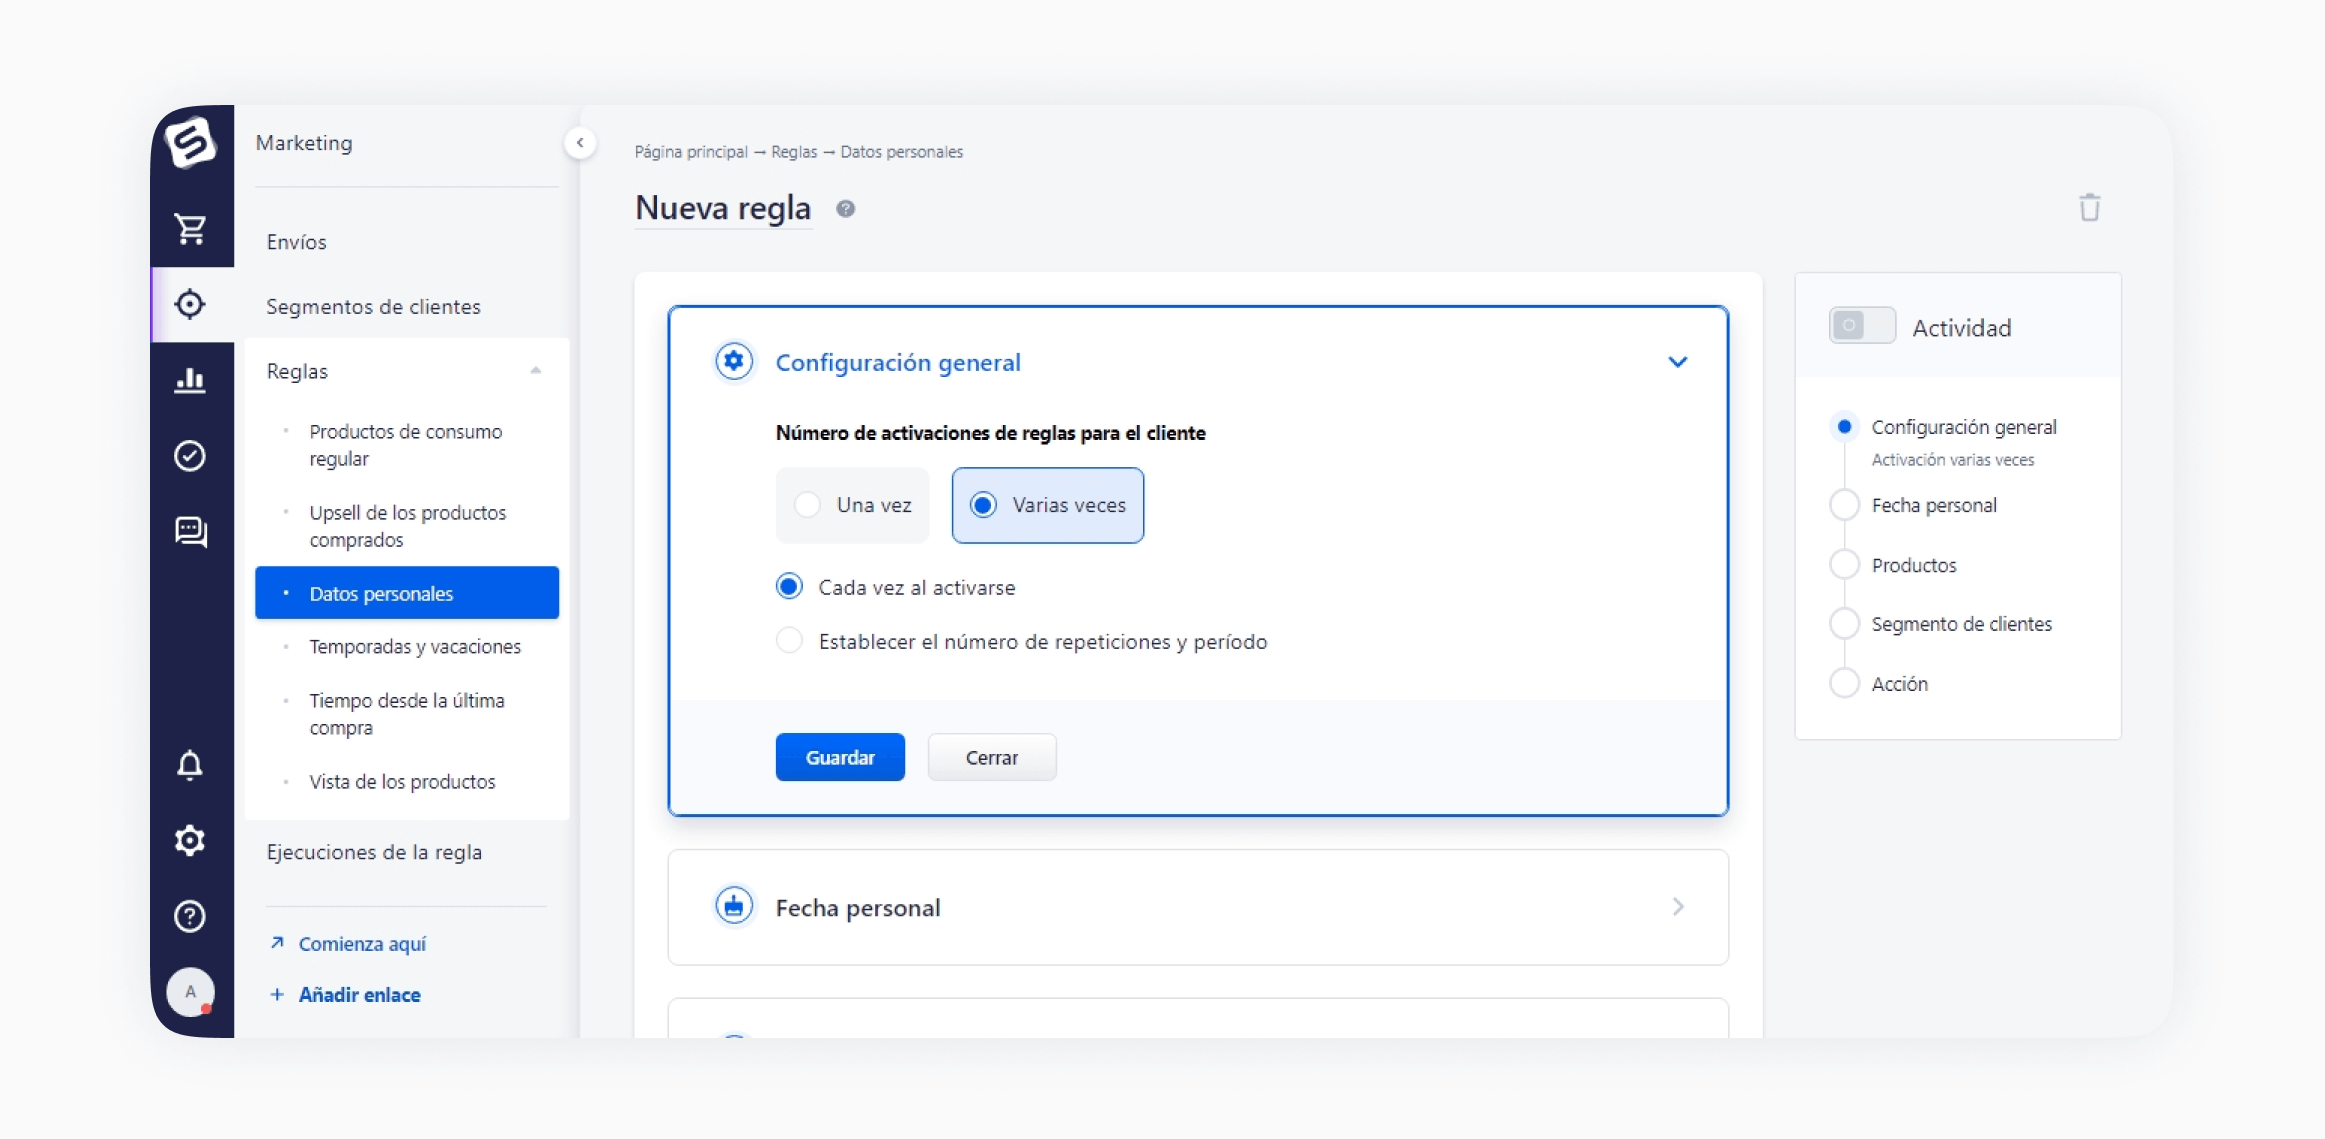2325x1139 pixels.
Task: Open the chat messages sidebar icon
Action: click(190, 531)
